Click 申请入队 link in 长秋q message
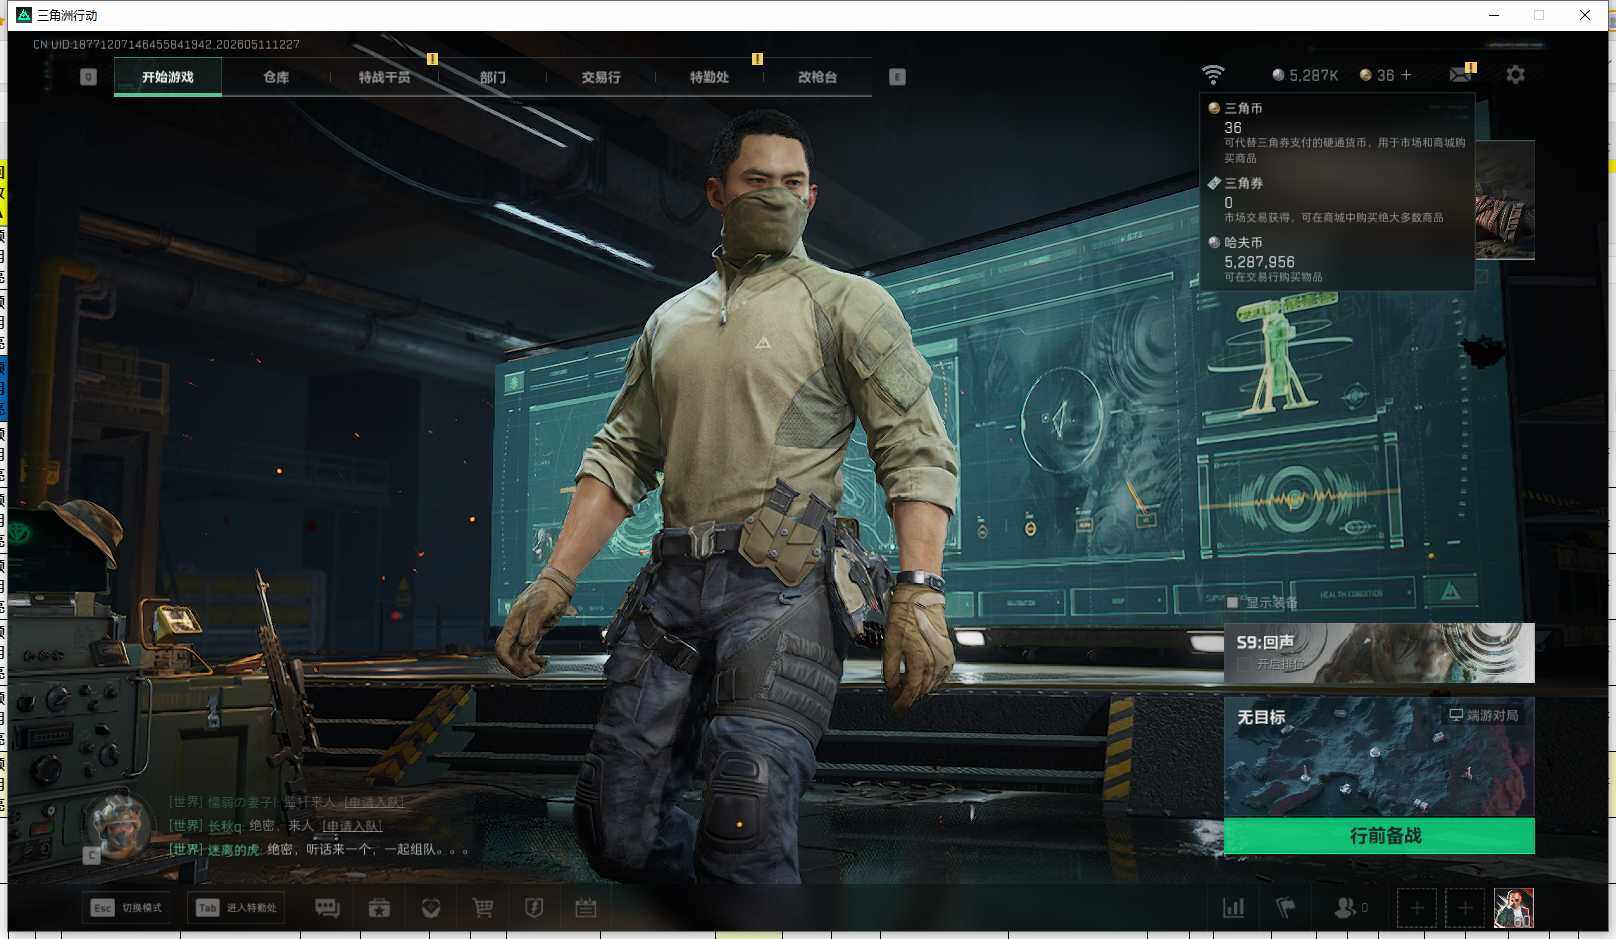The image size is (1616, 939). (352, 826)
